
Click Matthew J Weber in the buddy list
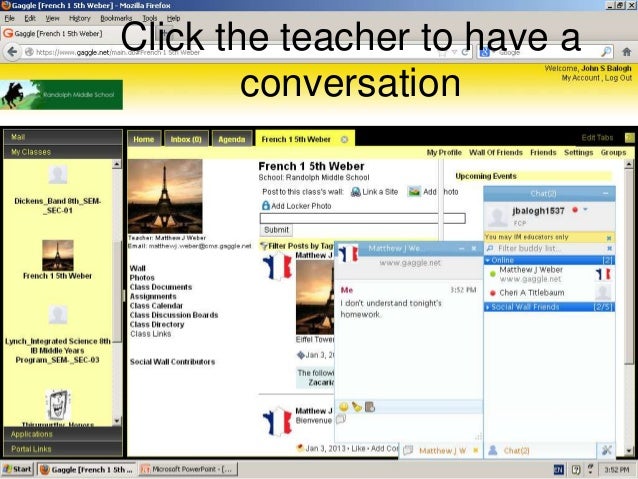pyautogui.click(x=531, y=269)
